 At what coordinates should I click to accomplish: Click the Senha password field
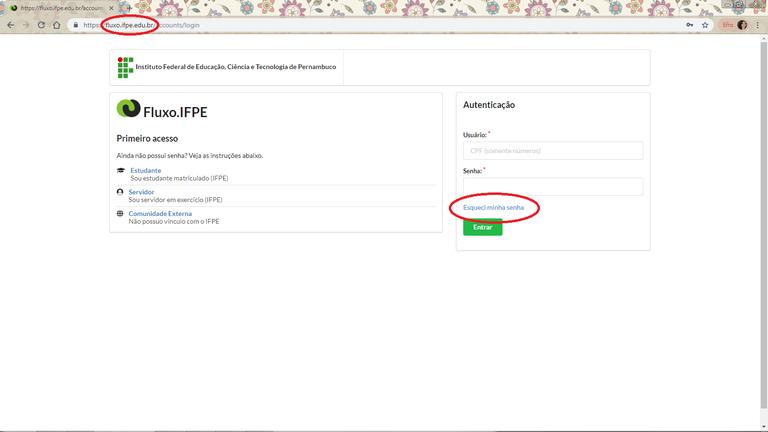point(553,187)
